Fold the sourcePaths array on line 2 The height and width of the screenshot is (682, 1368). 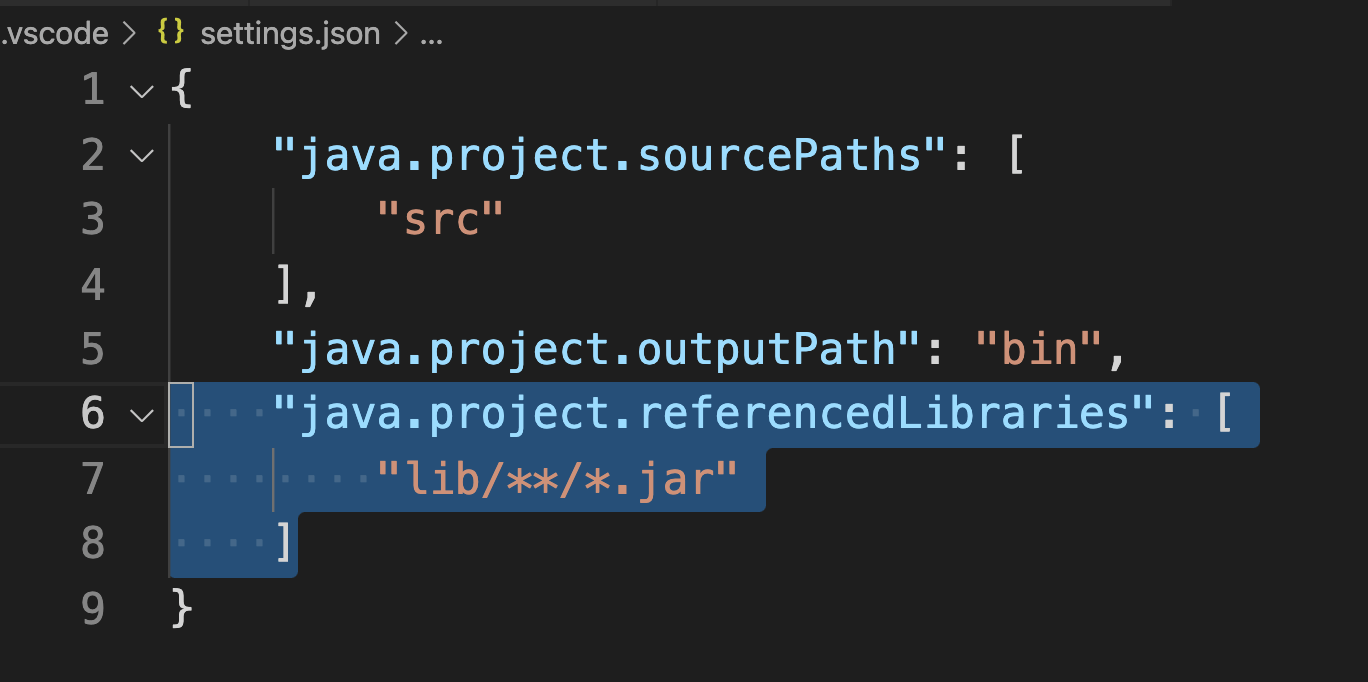(x=143, y=156)
